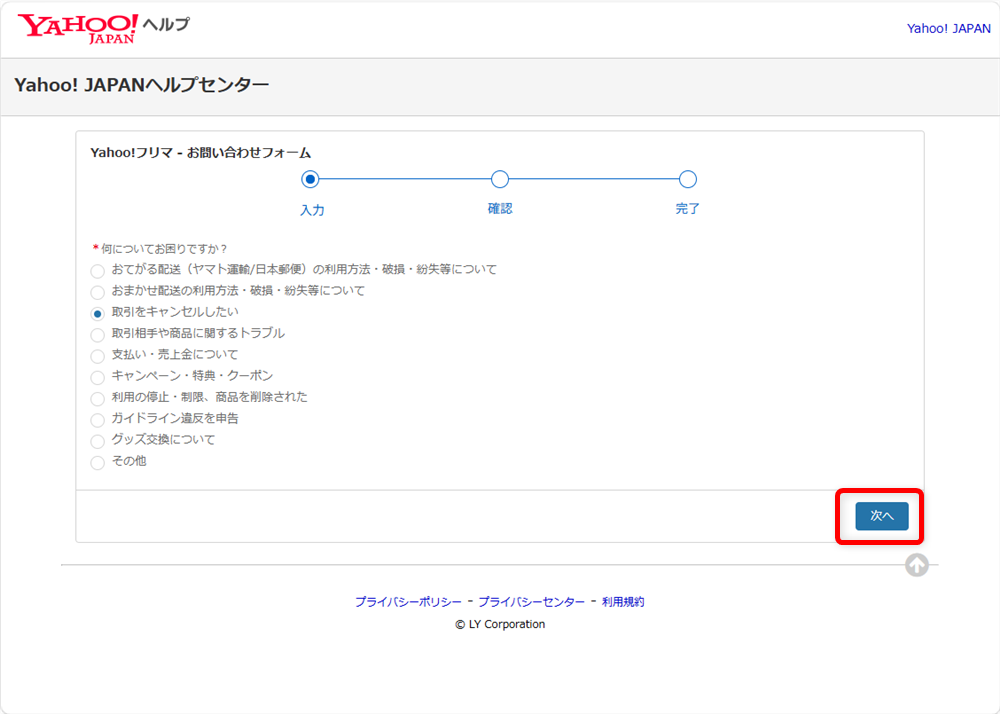The width and height of the screenshot is (1000, 714).
Task: Click the Yahoo! JAPANヘルプセンター heading
Action: click(x=142, y=85)
